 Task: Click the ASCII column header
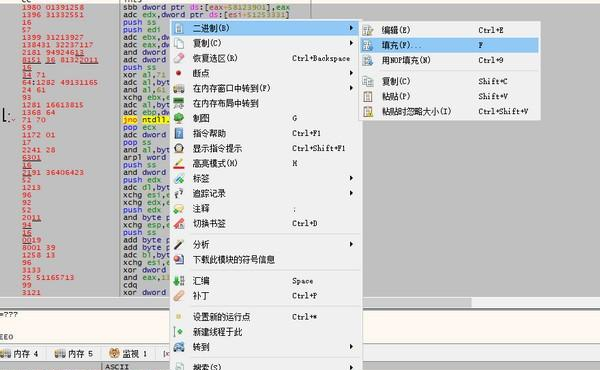click(117, 367)
